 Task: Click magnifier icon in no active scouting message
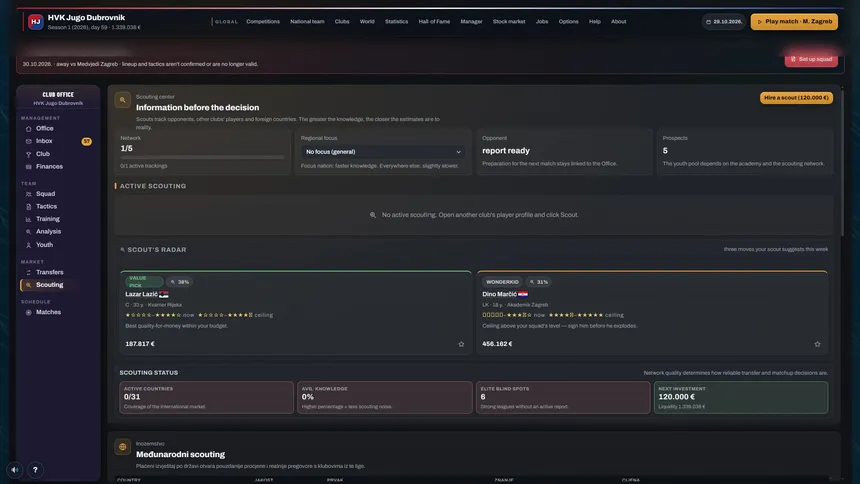[x=373, y=215]
